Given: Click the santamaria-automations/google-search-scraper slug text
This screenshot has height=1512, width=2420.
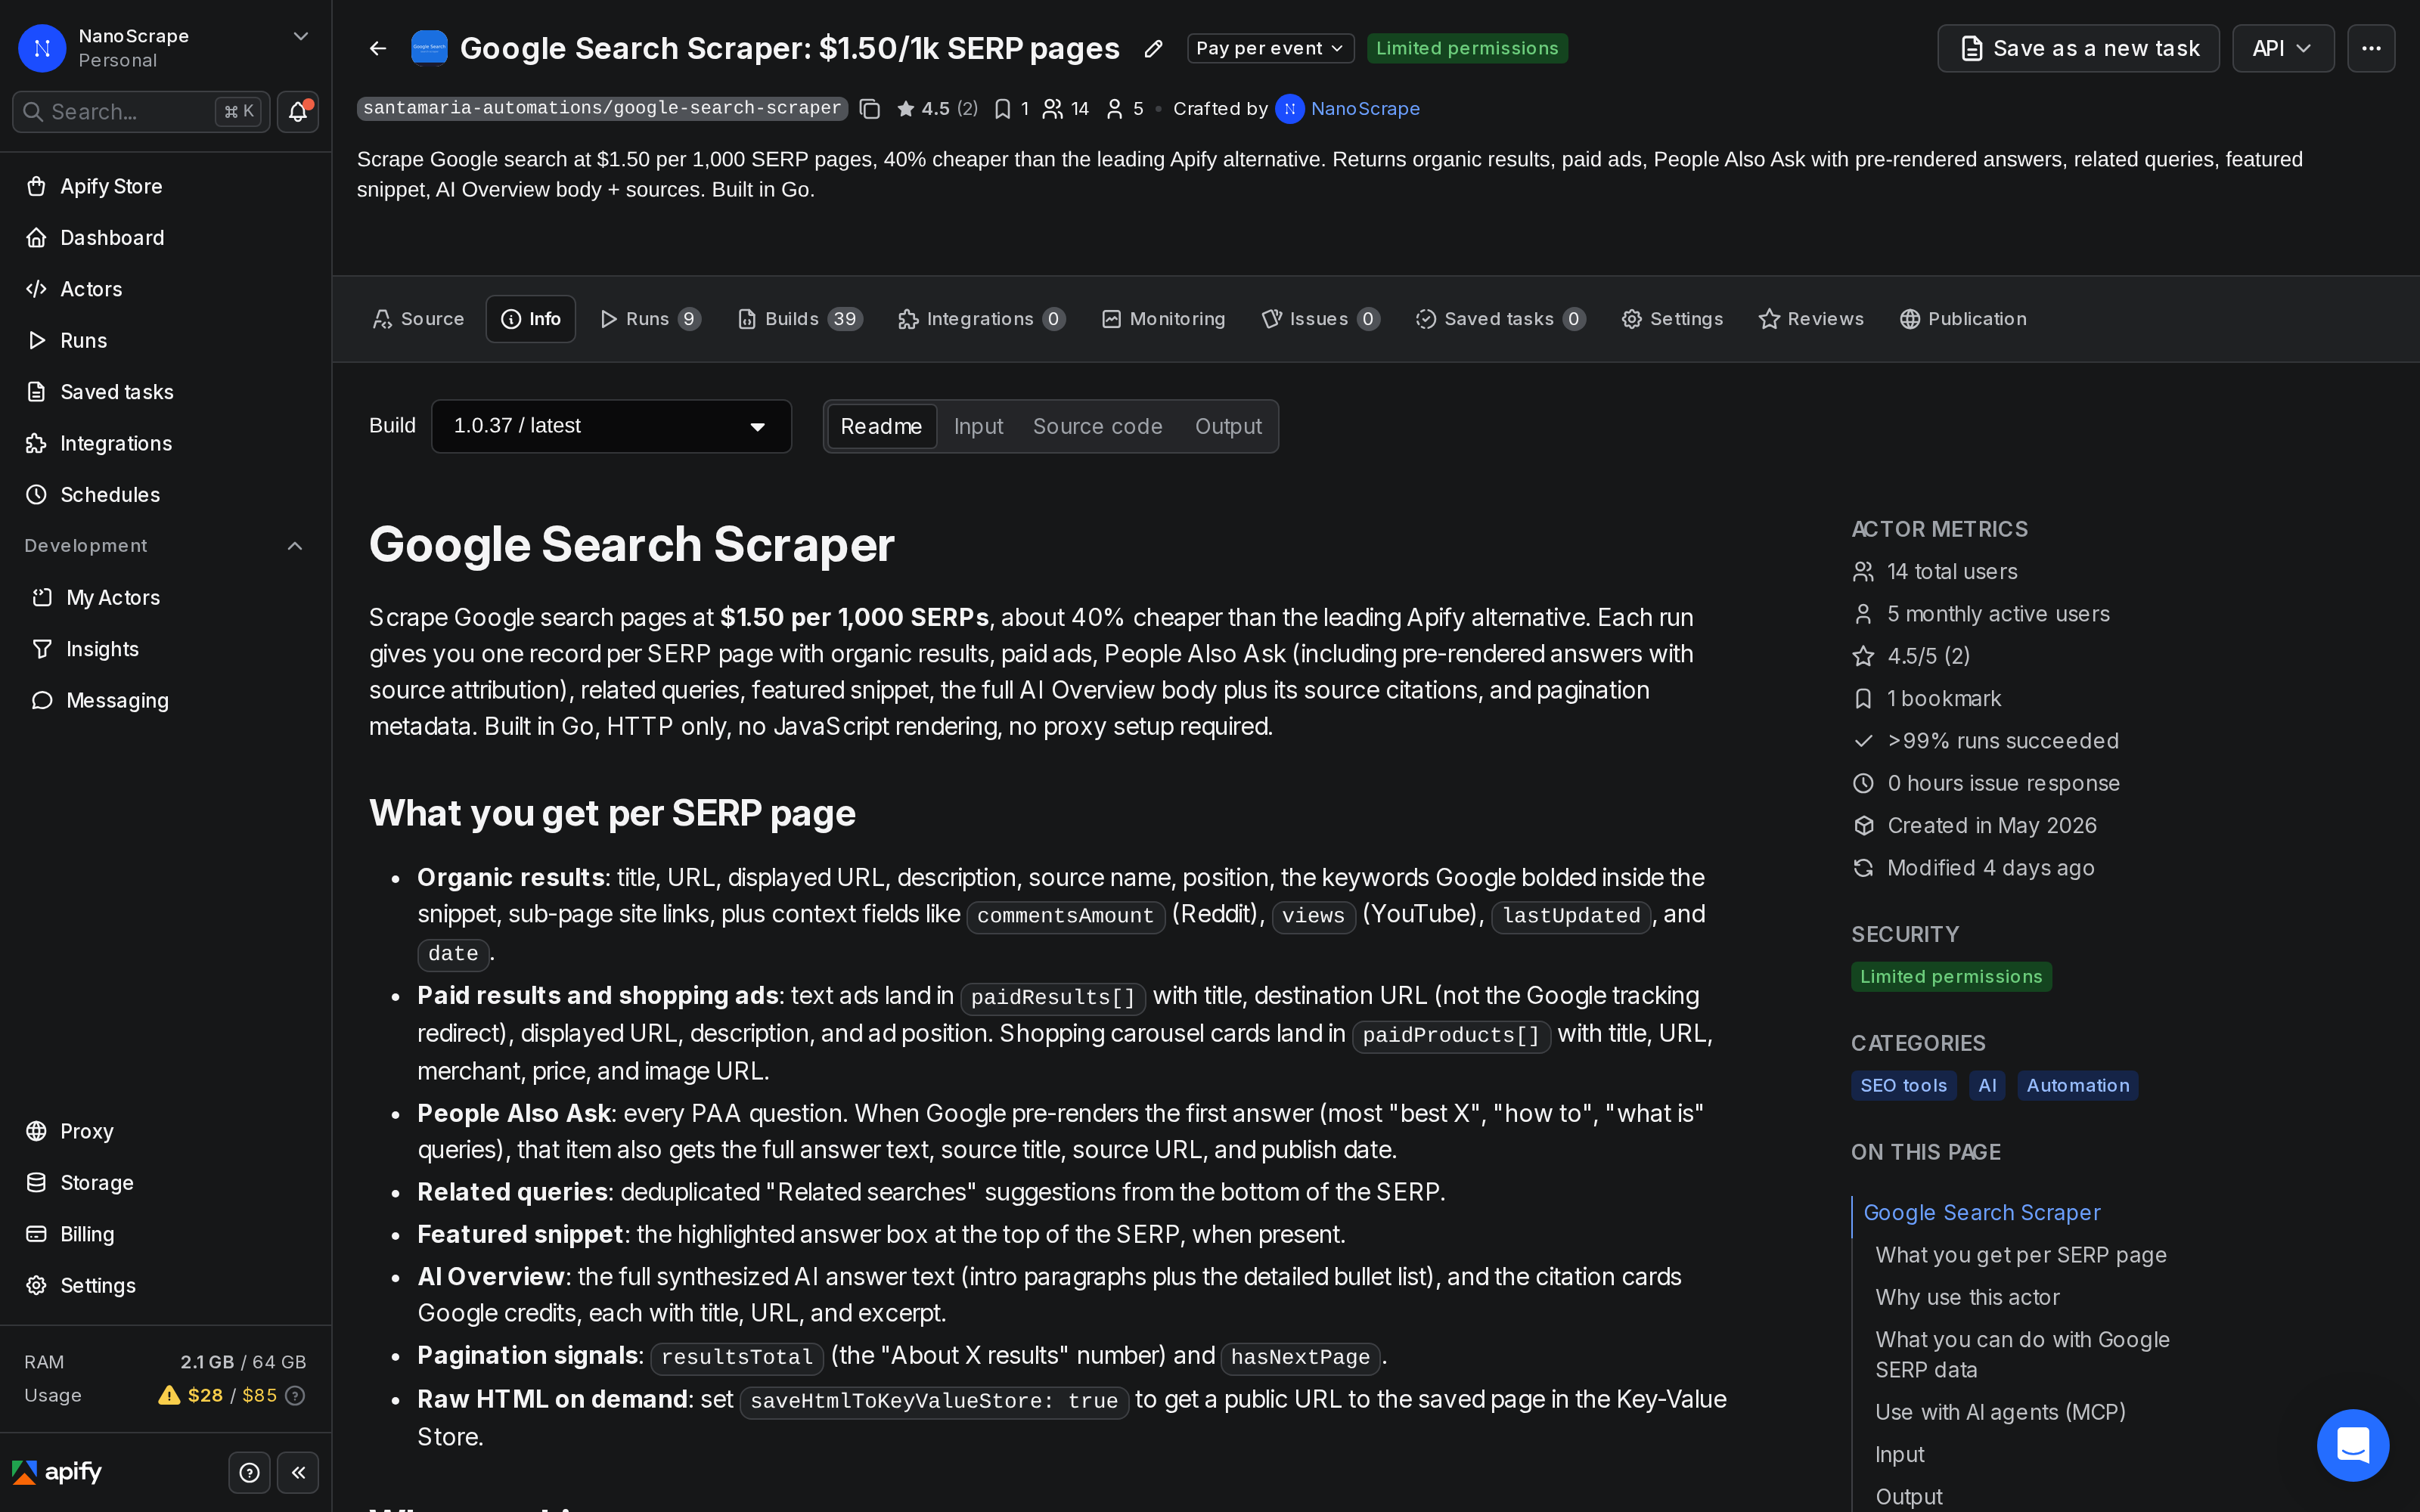Looking at the screenshot, I should 602,108.
